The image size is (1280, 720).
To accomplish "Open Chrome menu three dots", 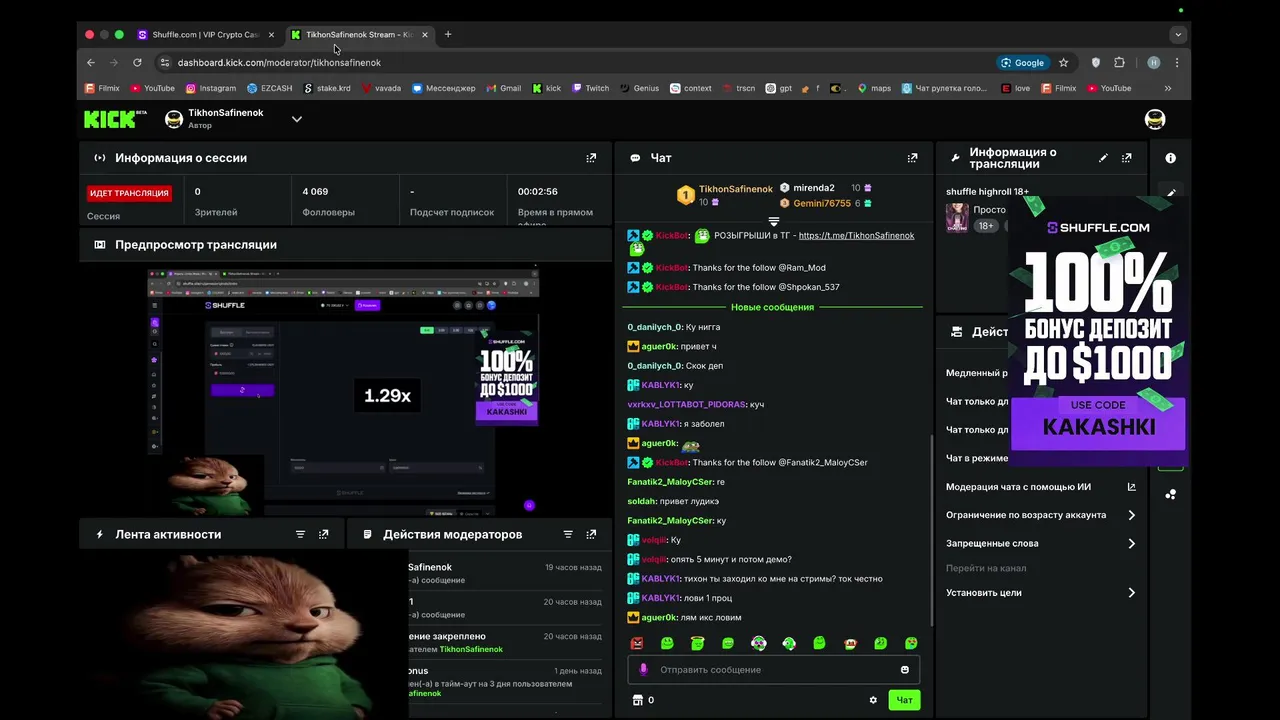I will 1176,62.
